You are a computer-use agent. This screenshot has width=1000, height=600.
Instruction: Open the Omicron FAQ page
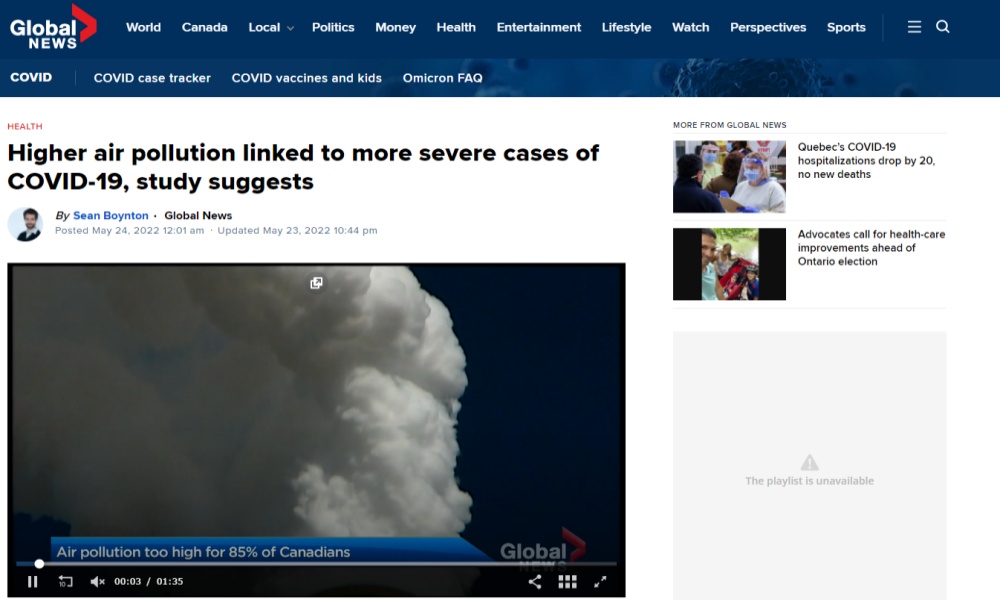(443, 78)
